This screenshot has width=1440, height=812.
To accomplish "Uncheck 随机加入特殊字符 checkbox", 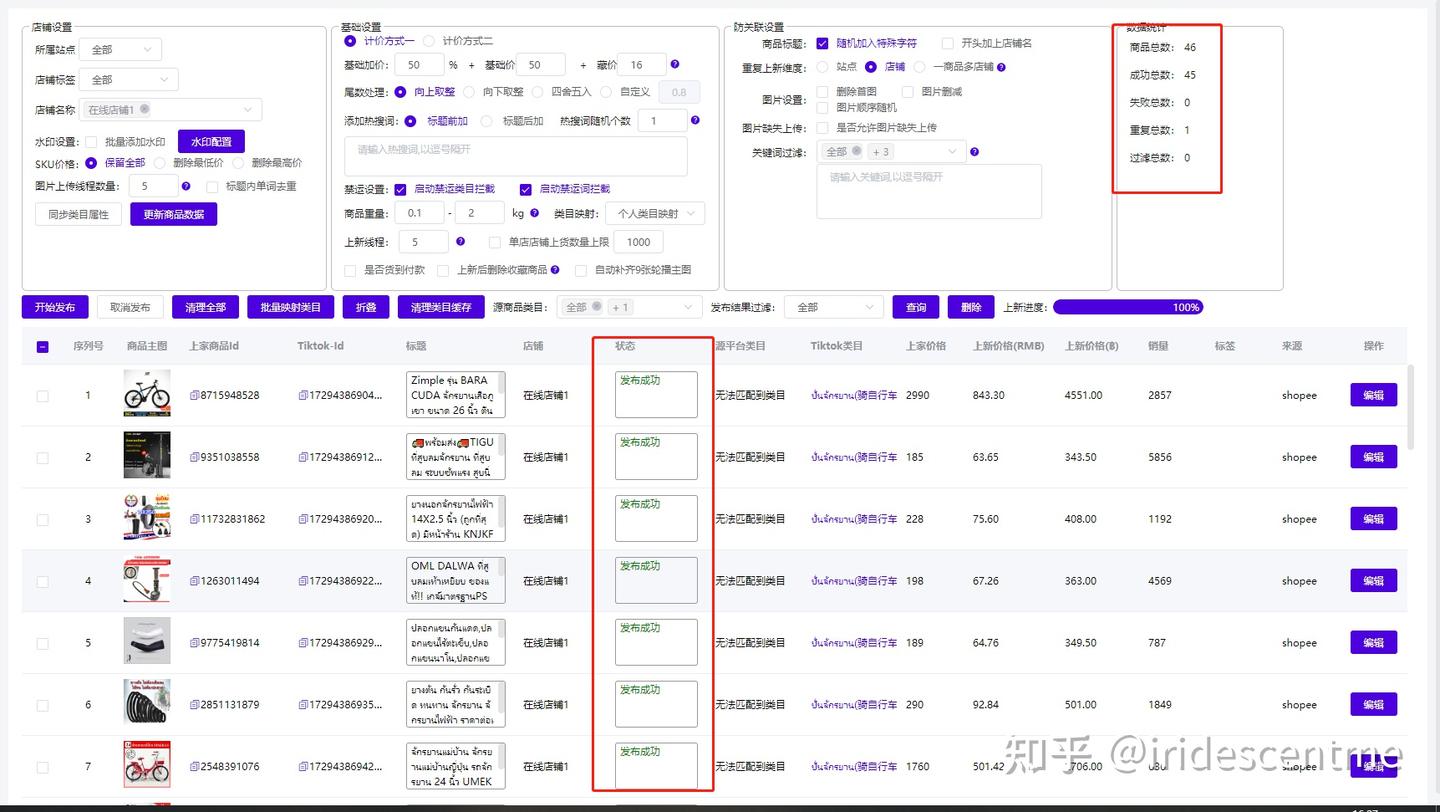I will point(822,43).
